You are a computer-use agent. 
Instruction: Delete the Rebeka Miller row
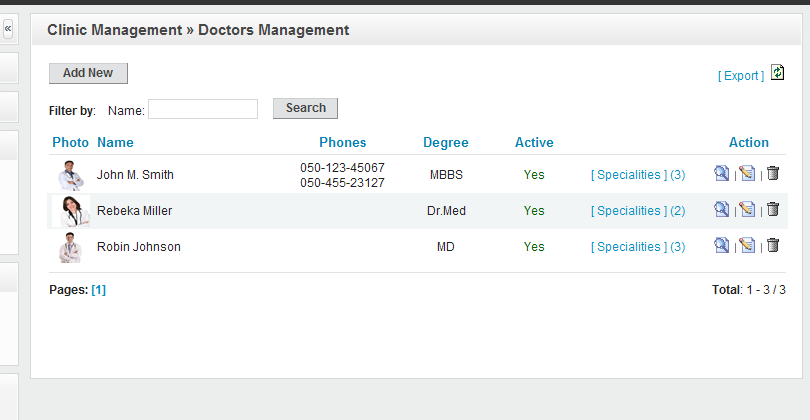tap(772, 210)
